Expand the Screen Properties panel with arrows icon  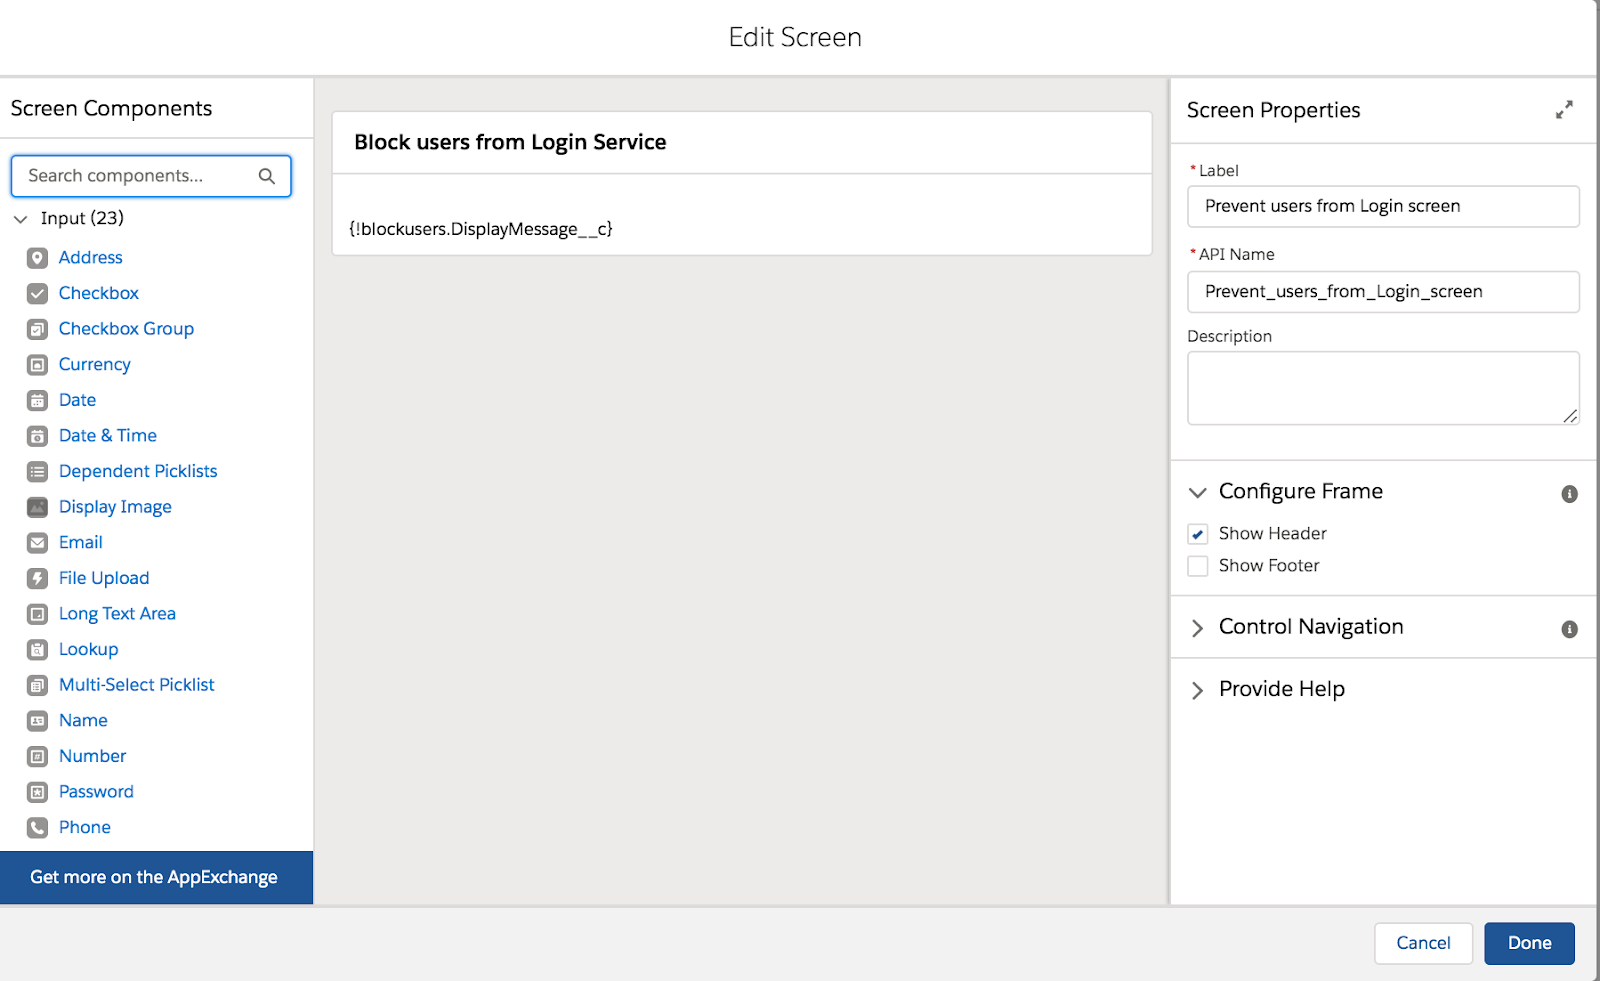click(1564, 110)
